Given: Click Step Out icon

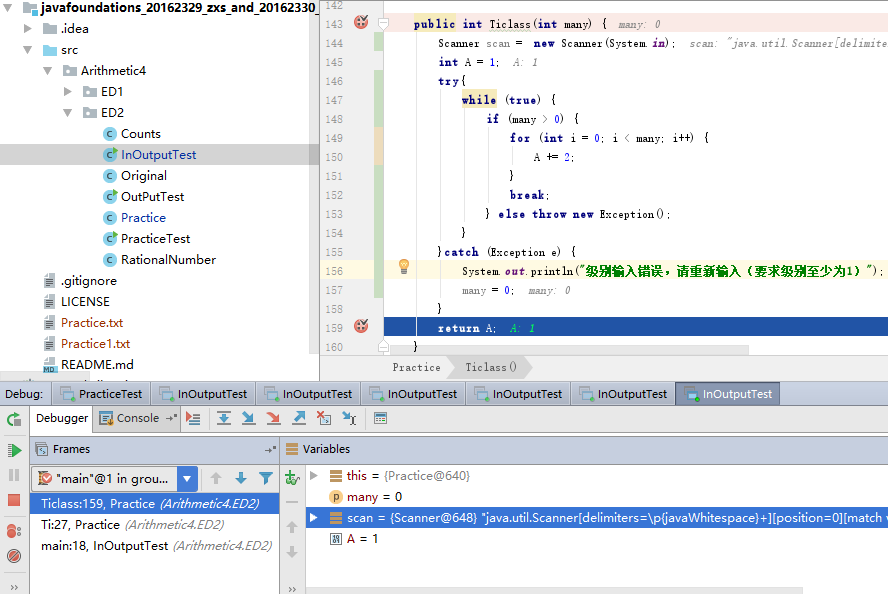Looking at the screenshot, I should click(299, 419).
